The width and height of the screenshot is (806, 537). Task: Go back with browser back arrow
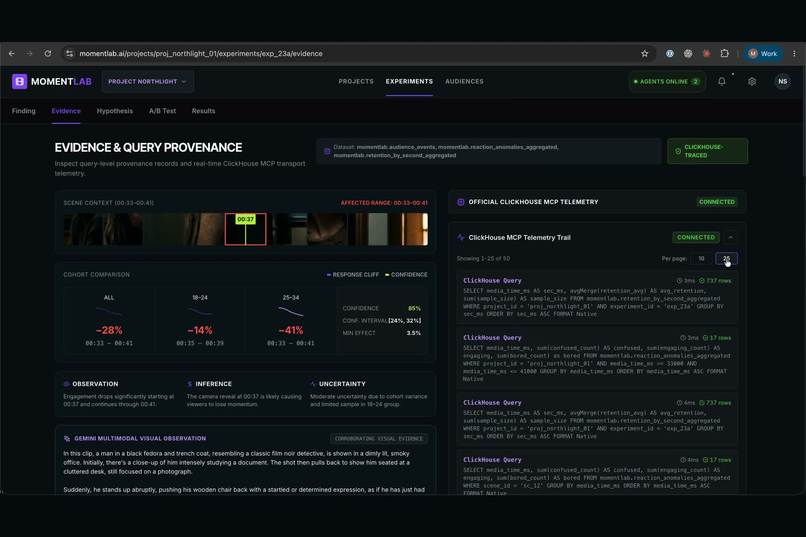(x=11, y=53)
